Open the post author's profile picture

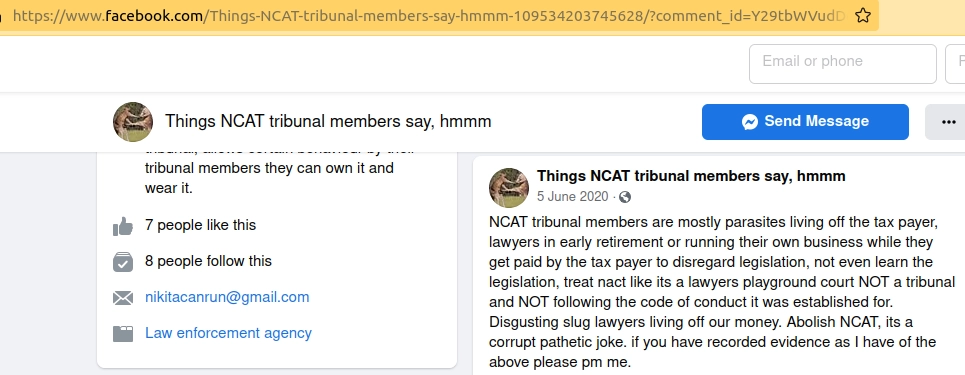coord(509,187)
